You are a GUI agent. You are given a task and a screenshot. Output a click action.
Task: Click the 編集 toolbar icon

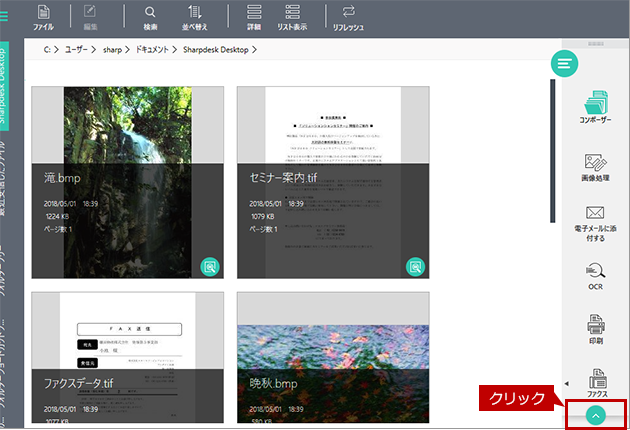[90, 18]
